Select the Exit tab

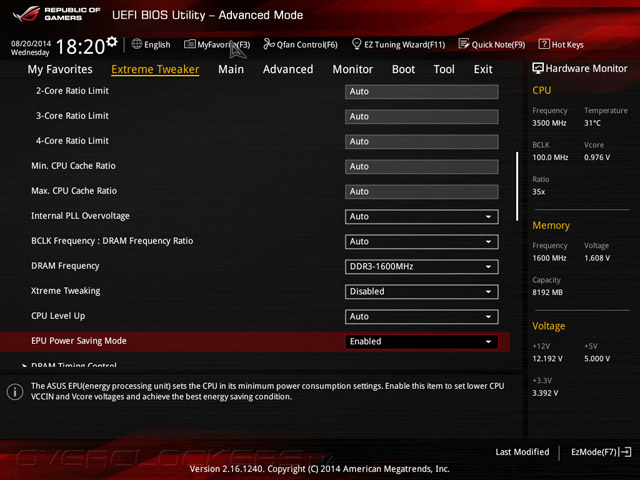point(483,69)
